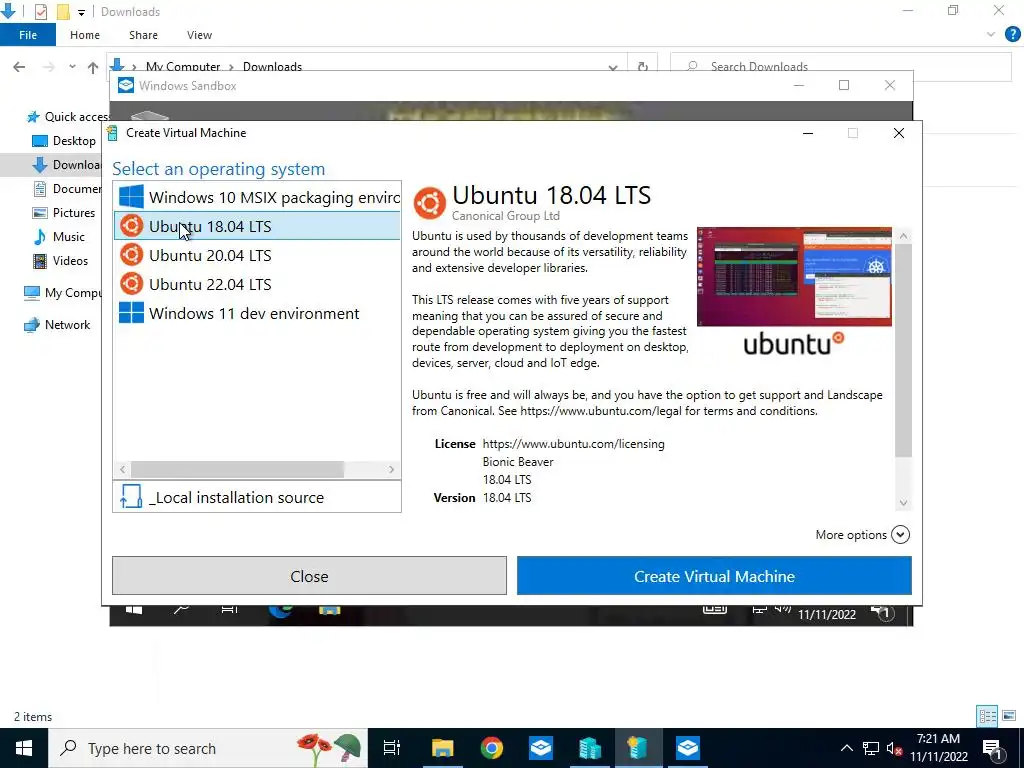Viewport: 1024px width, 768px height.
Task: Open Google Chrome from the taskbar
Action: [492, 748]
